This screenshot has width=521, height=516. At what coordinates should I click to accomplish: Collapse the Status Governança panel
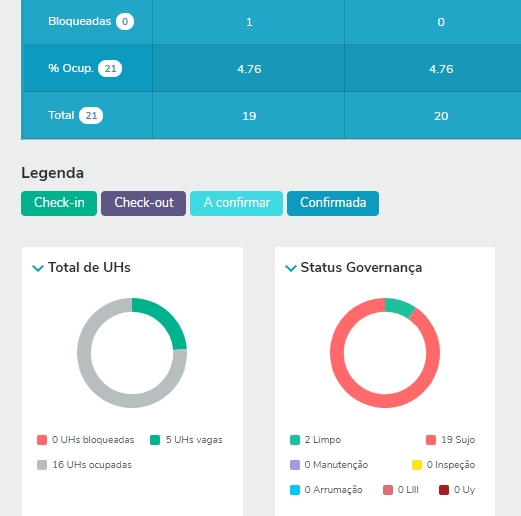pyautogui.click(x=291, y=268)
